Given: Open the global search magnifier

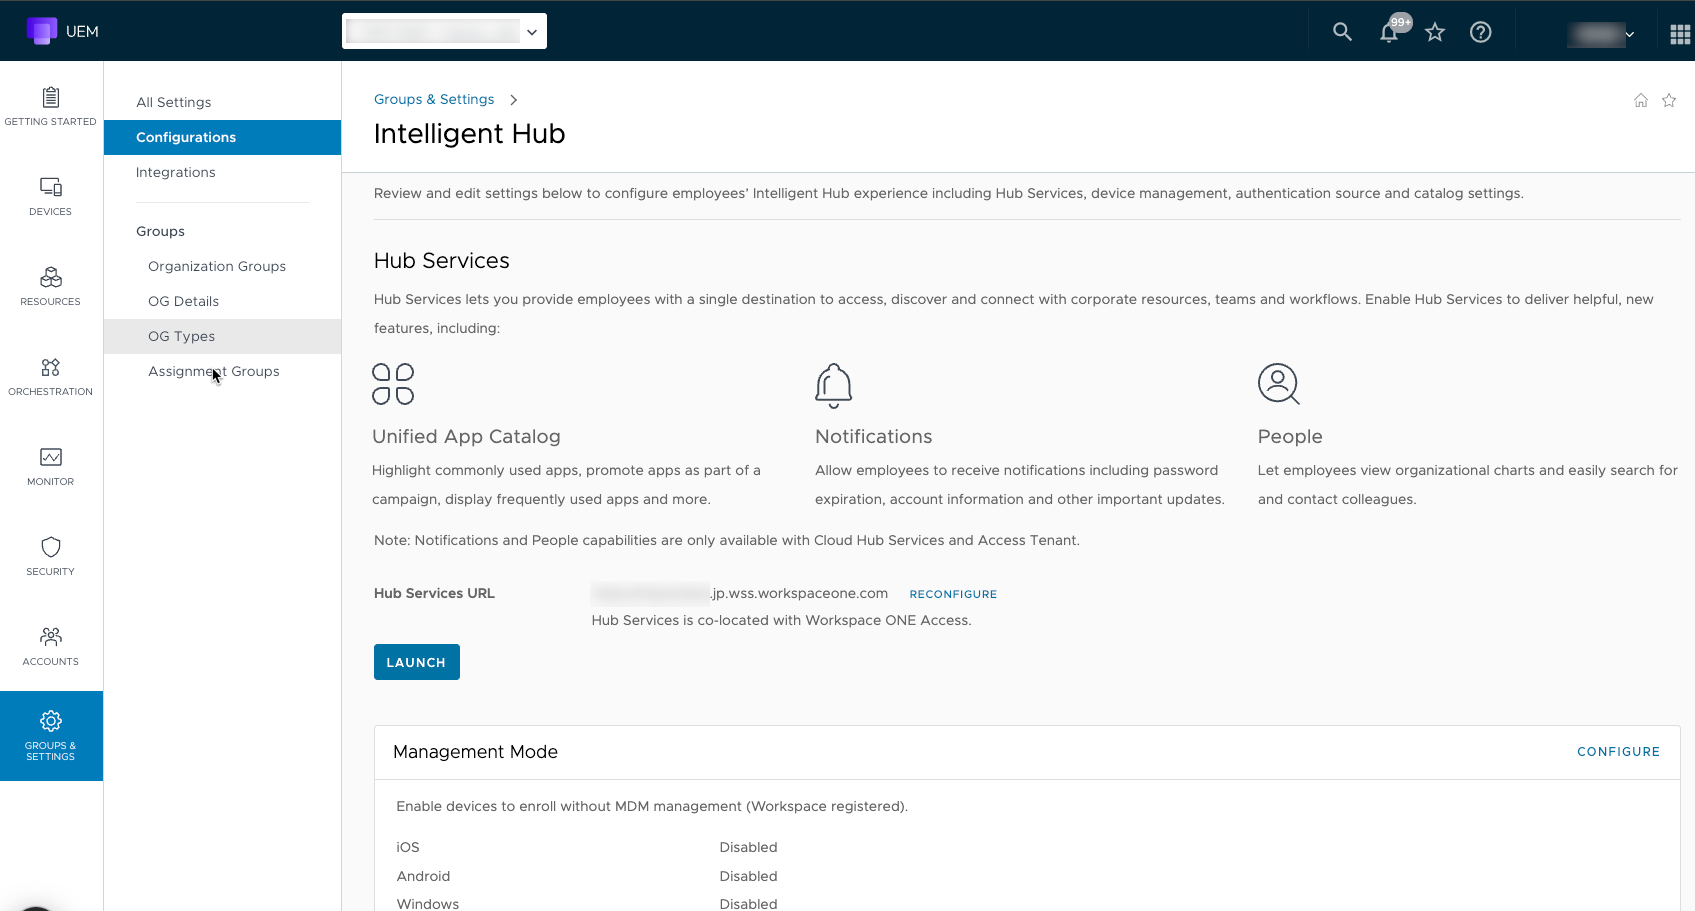Looking at the screenshot, I should (x=1342, y=31).
